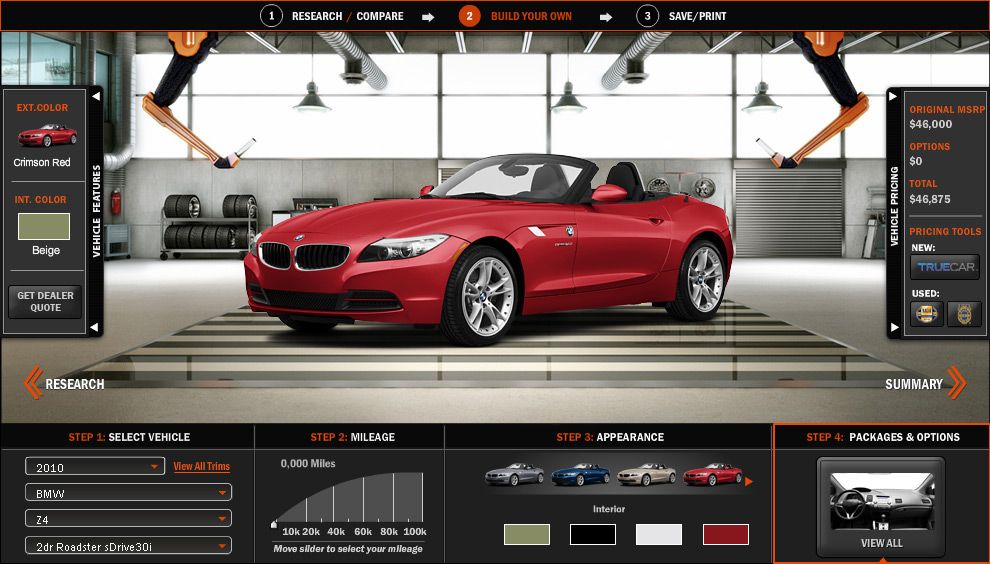This screenshot has width=990, height=564.
Task: Click the Get Dealer Quote button
Action: [45, 301]
